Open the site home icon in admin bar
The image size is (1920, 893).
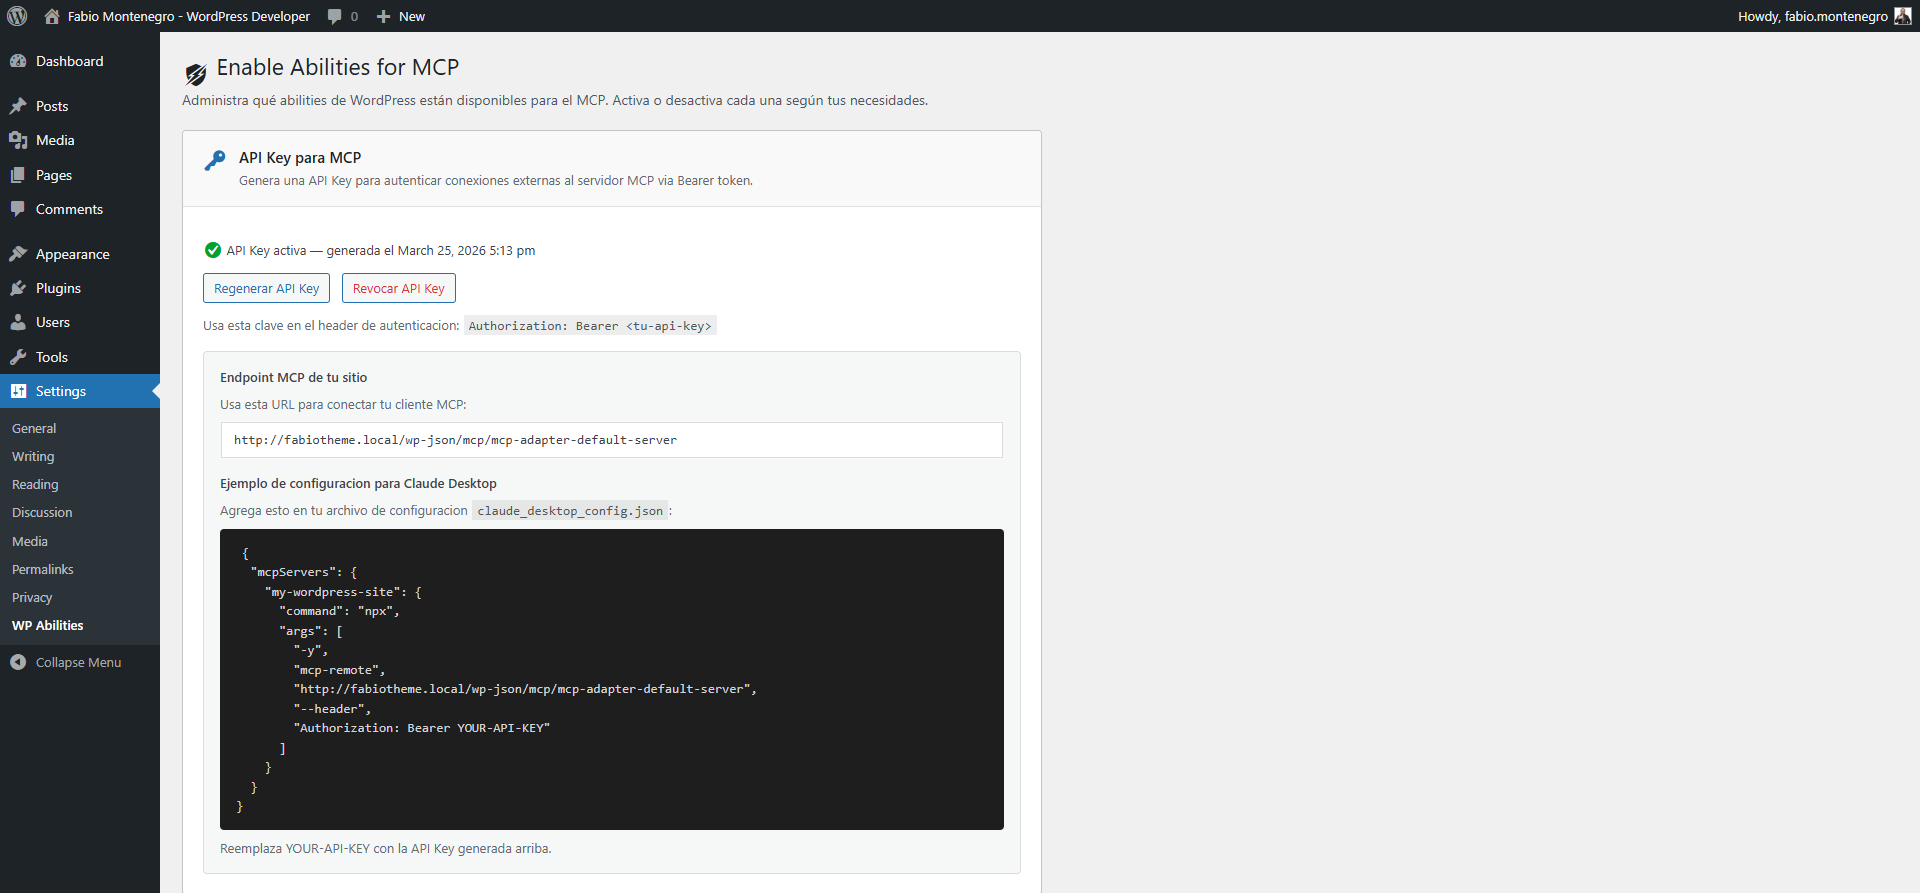[53, 16]
